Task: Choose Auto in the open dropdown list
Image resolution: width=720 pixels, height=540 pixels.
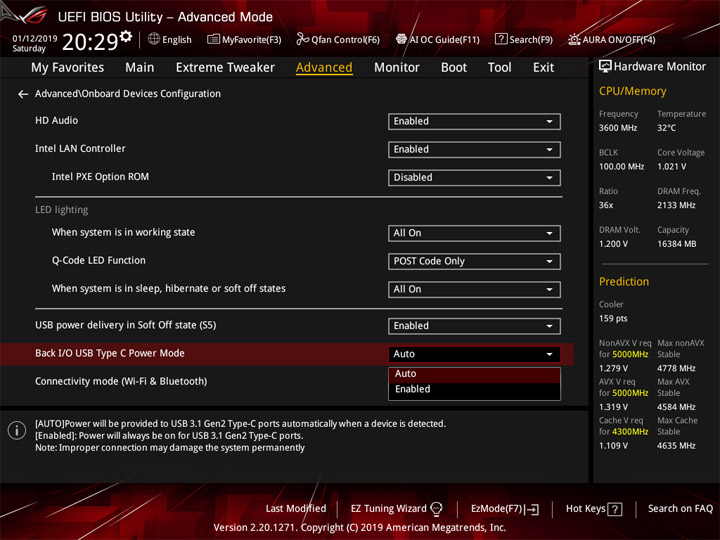Action: [x=474, y=374]
